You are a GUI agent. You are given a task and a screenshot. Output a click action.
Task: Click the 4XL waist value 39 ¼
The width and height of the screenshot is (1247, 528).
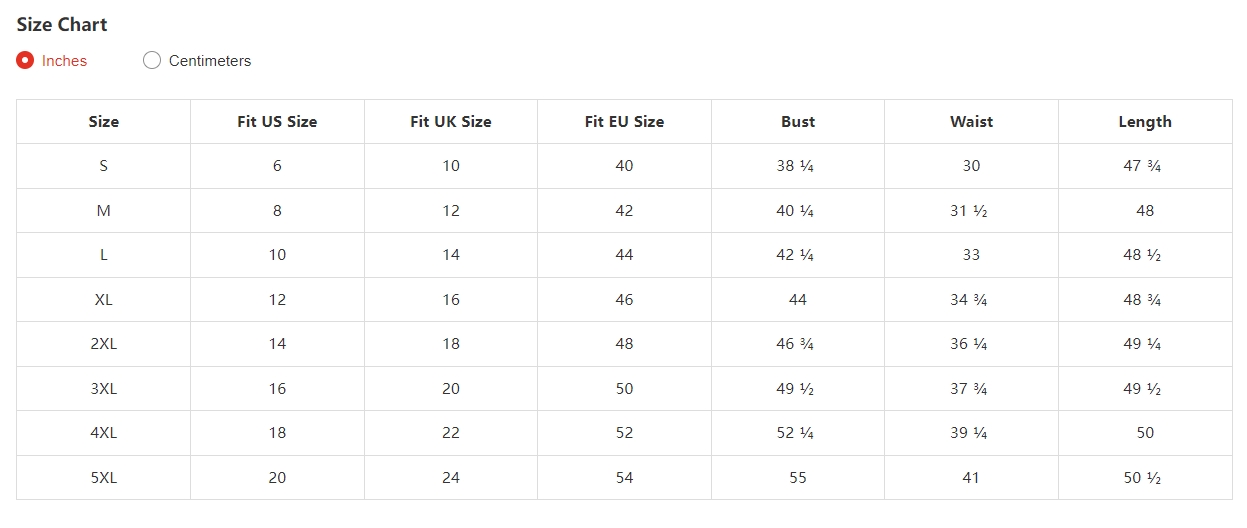tap(971, 433)
